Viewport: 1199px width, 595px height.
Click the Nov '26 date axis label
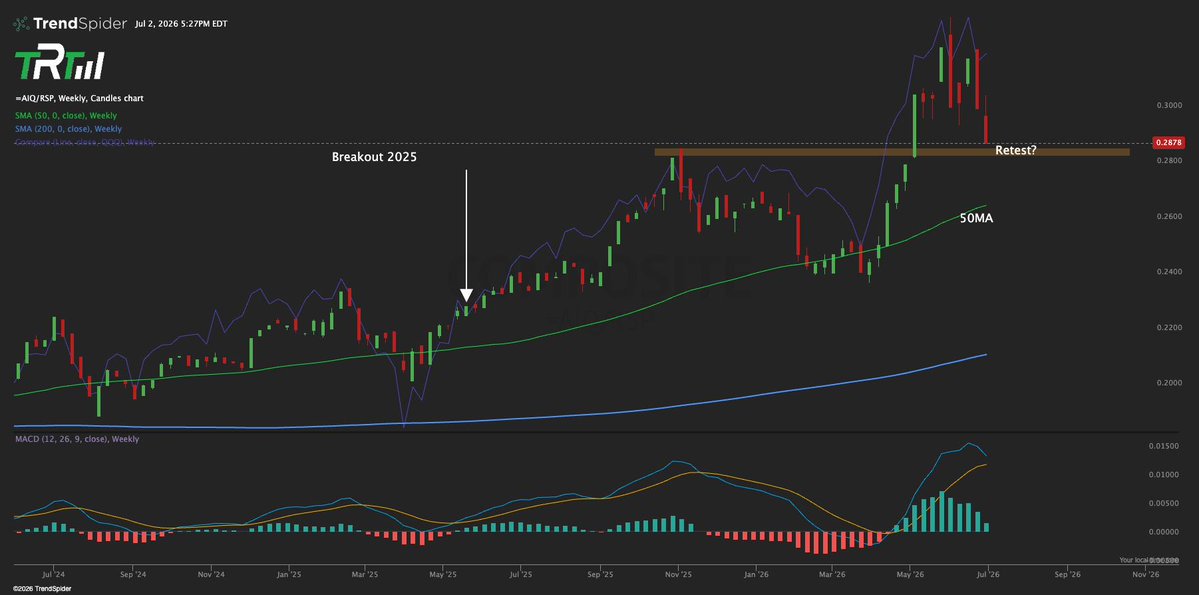(1145, 573)
